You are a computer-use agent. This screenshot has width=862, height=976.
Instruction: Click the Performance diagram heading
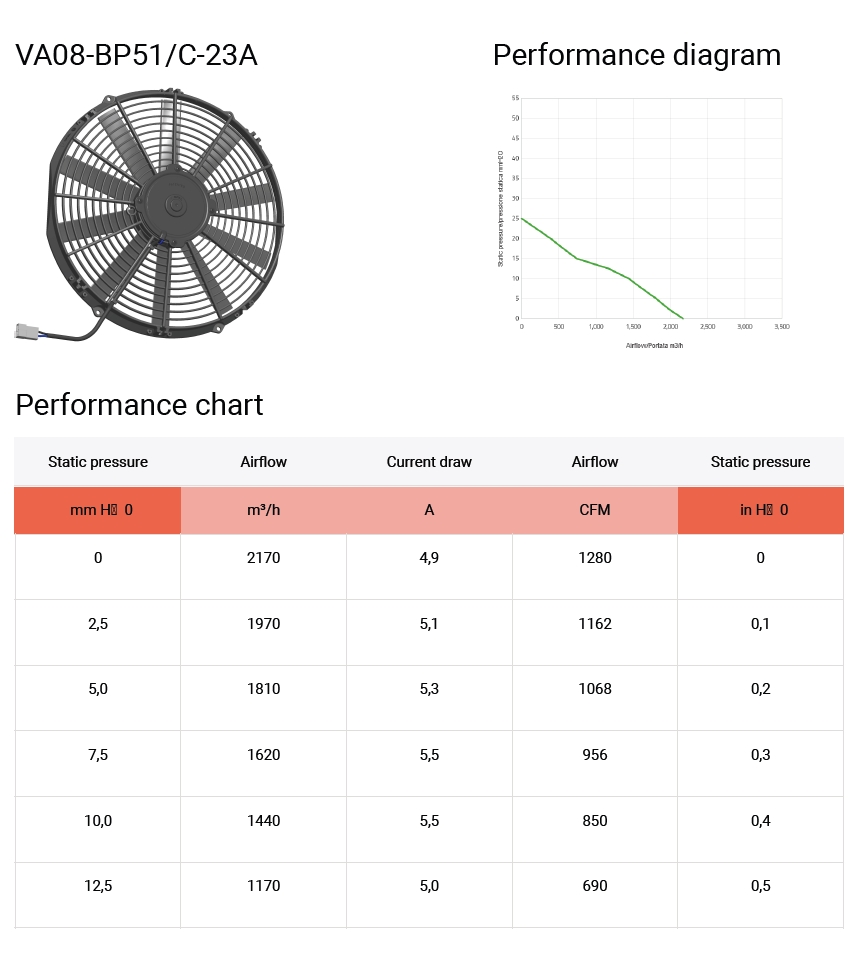[x=636, y=56]
